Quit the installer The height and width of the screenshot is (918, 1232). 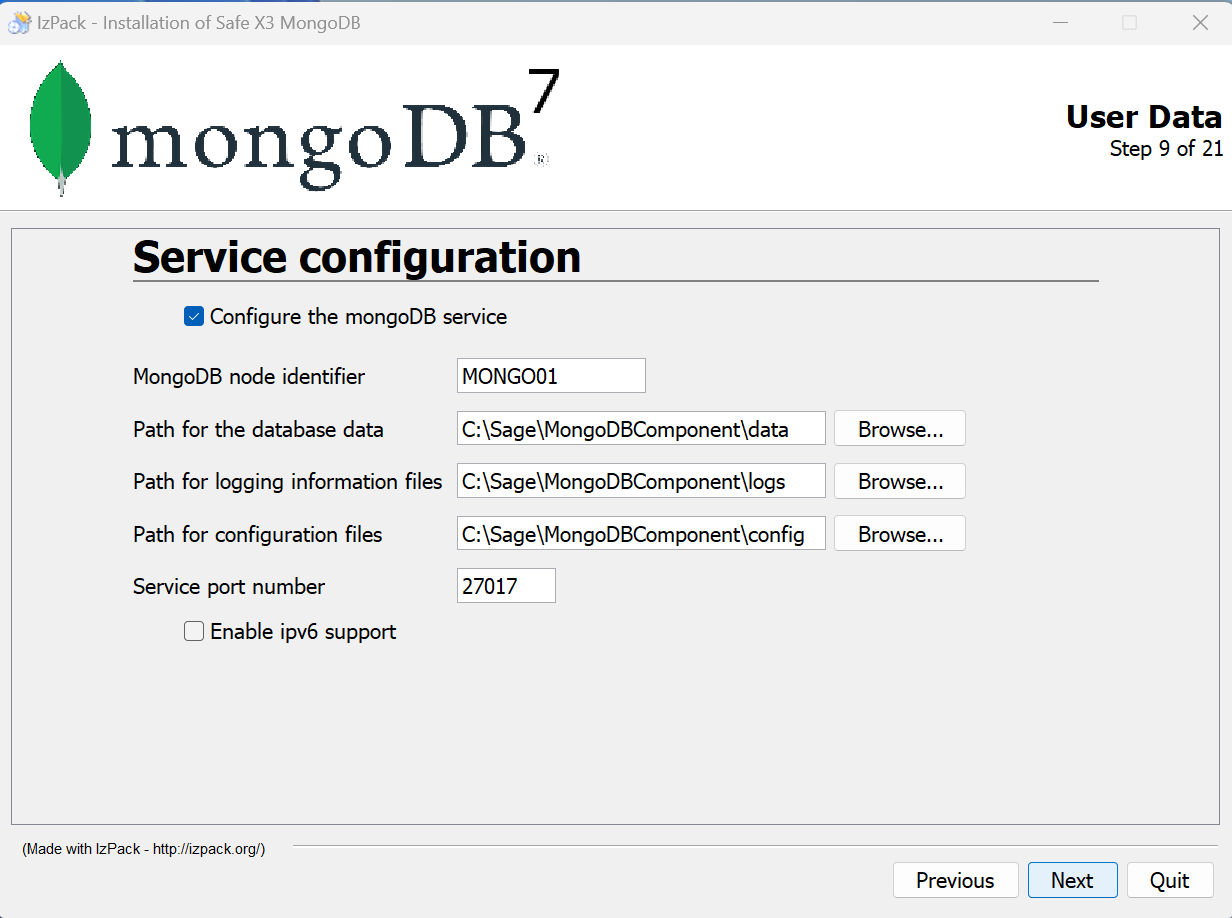tap(1169, 880)
